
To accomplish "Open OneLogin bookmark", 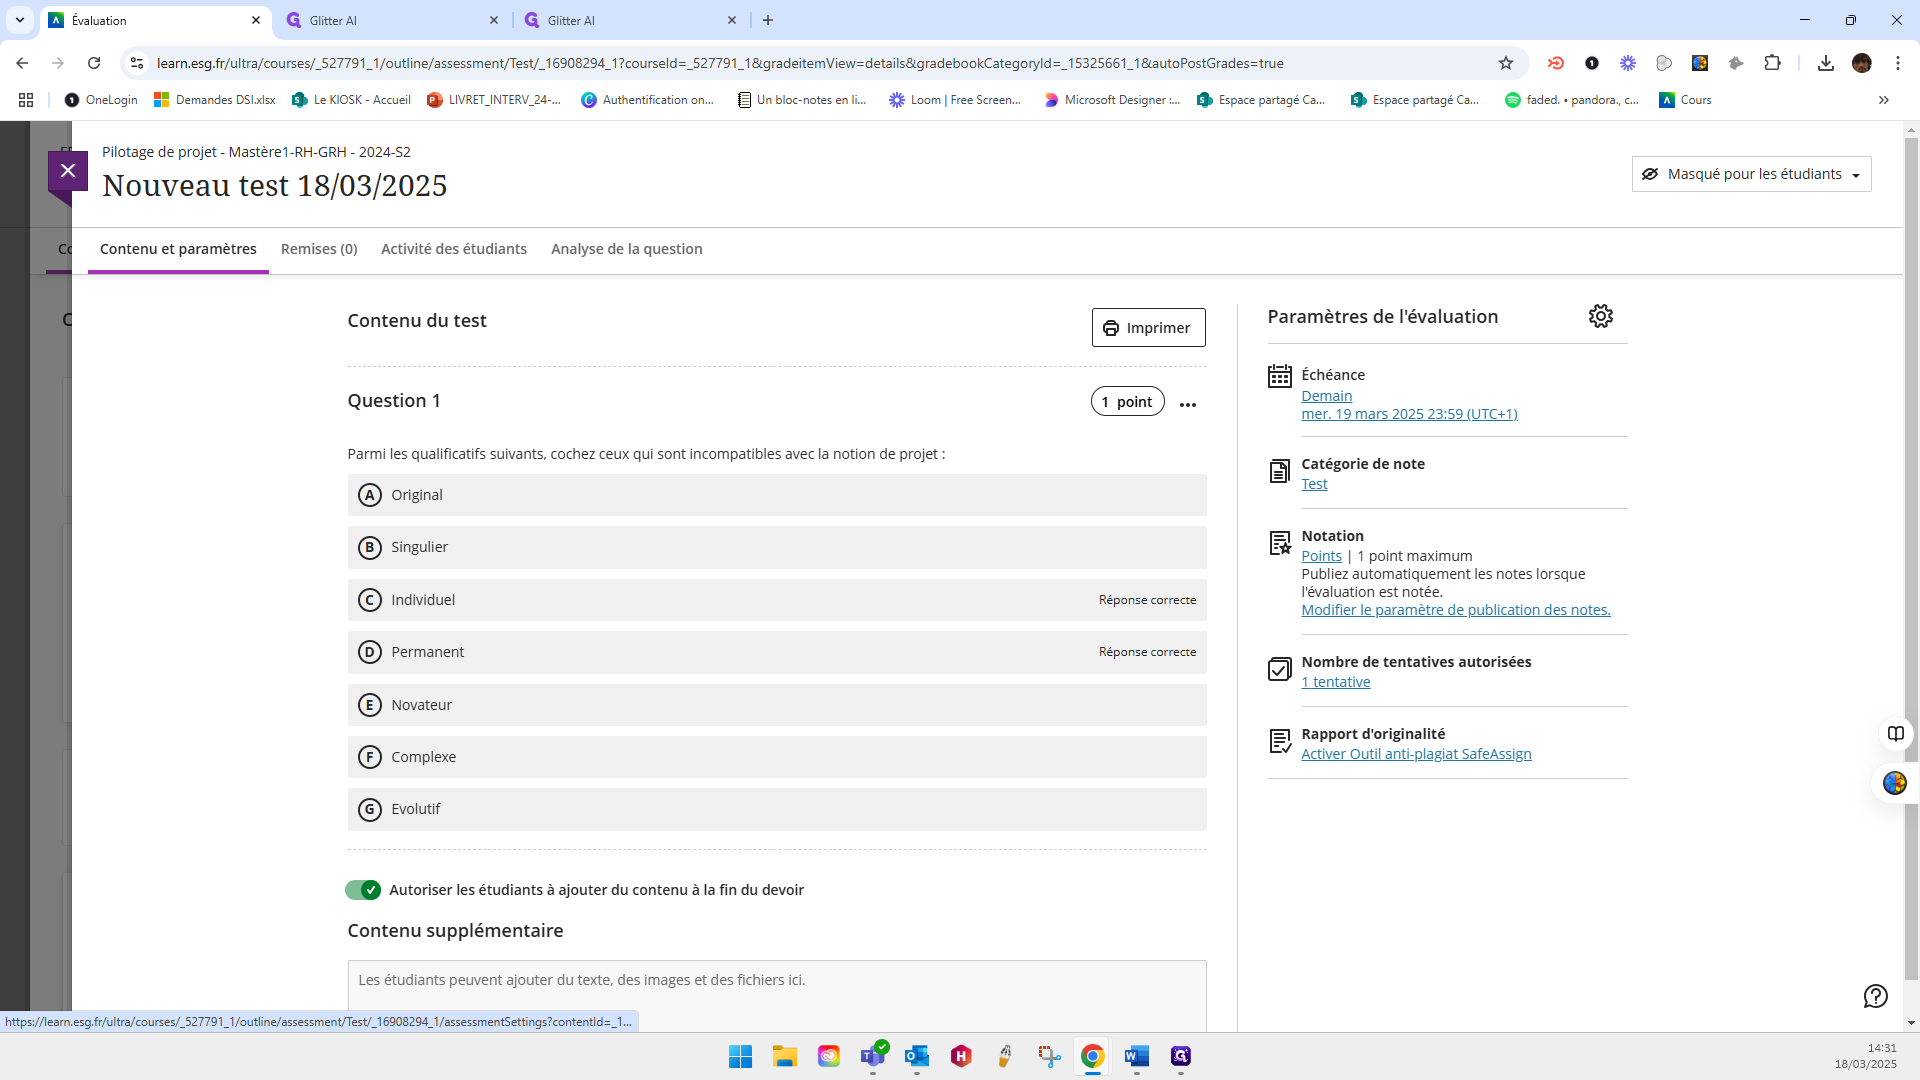I will [101, 100].
